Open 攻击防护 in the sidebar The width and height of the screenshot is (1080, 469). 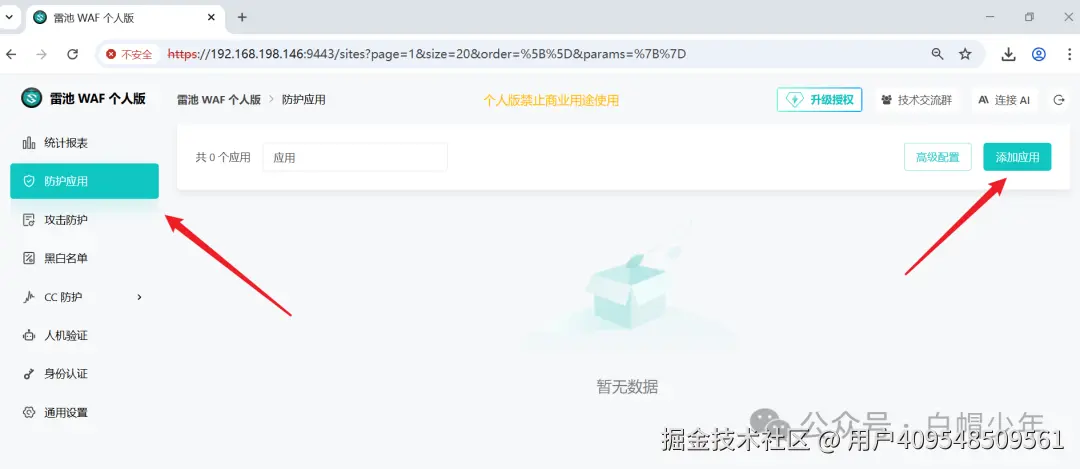pyautogui.click(x=84, y=220)
